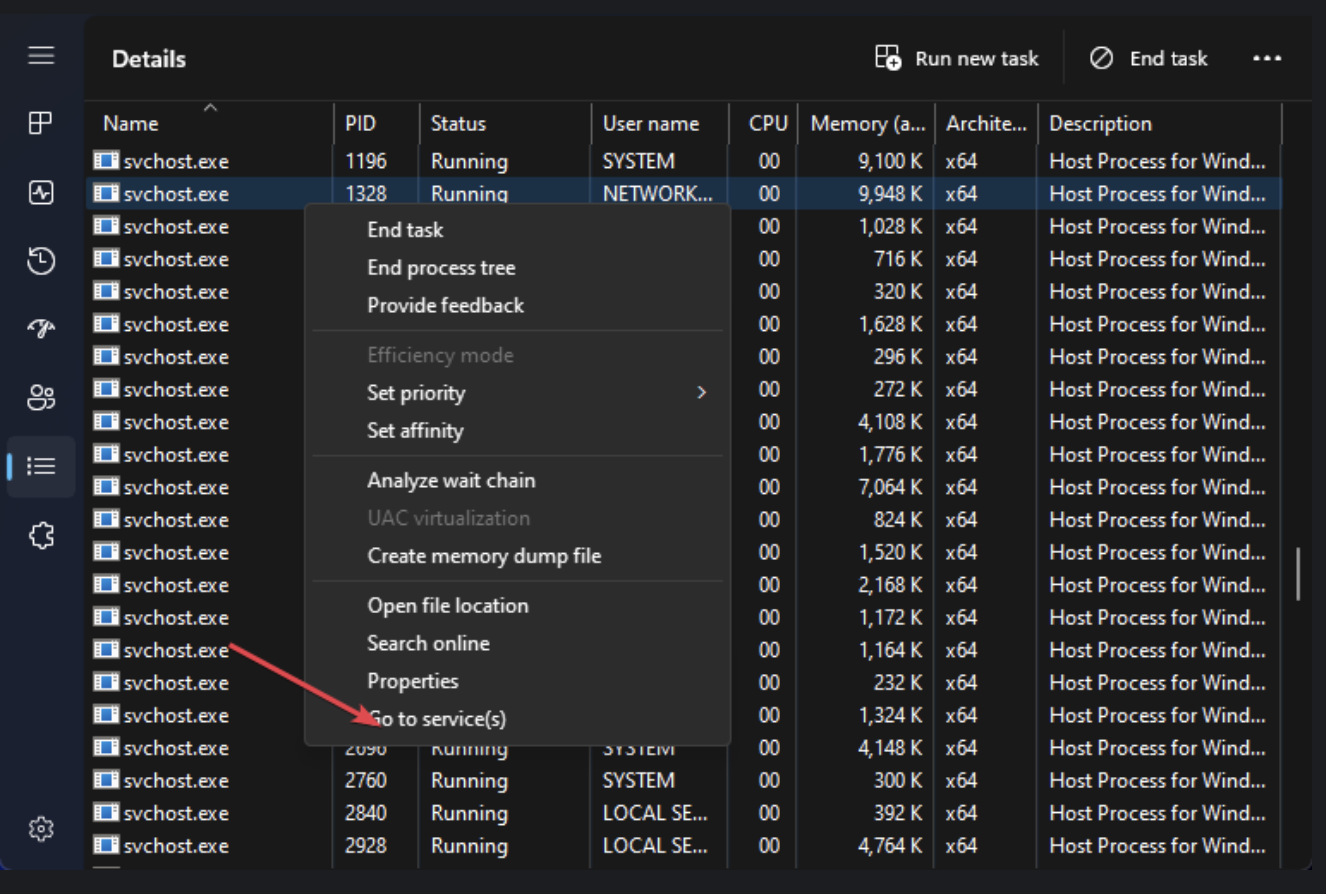Screen dimensions: 1326x894
Task: Click the 1,164 K memory value
Action: pyautogui.click(x=890, y=650)
